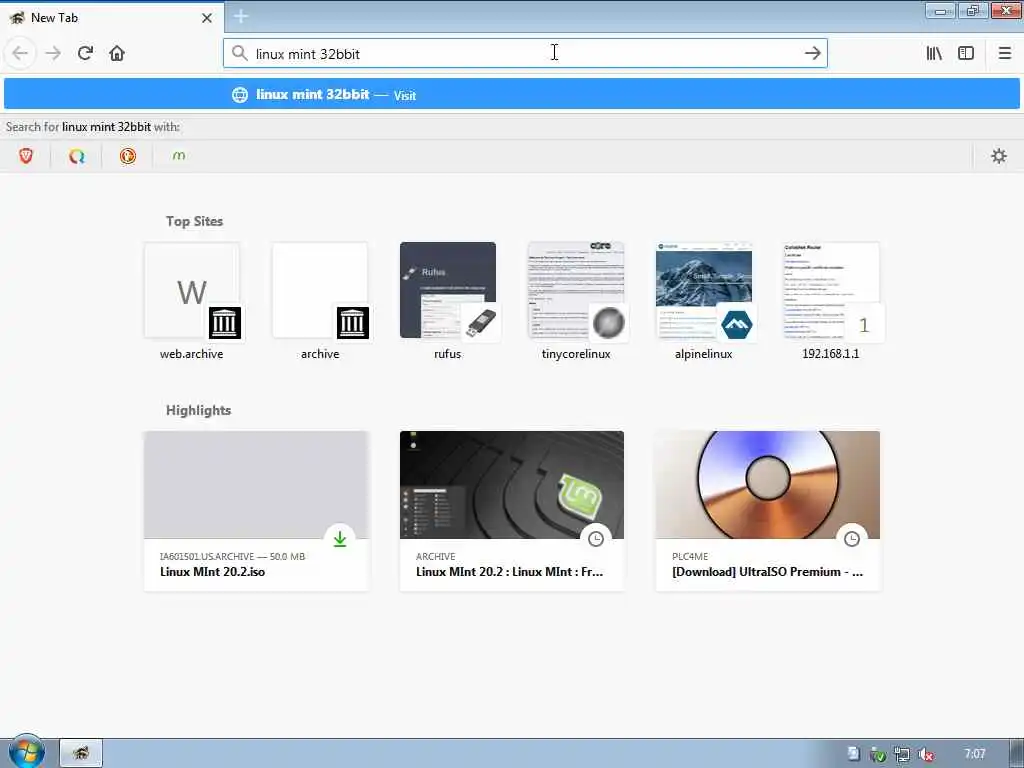Viewport: 1024px width, 768px height.
Task: Go back to the previous page
Action: (20, 54)
